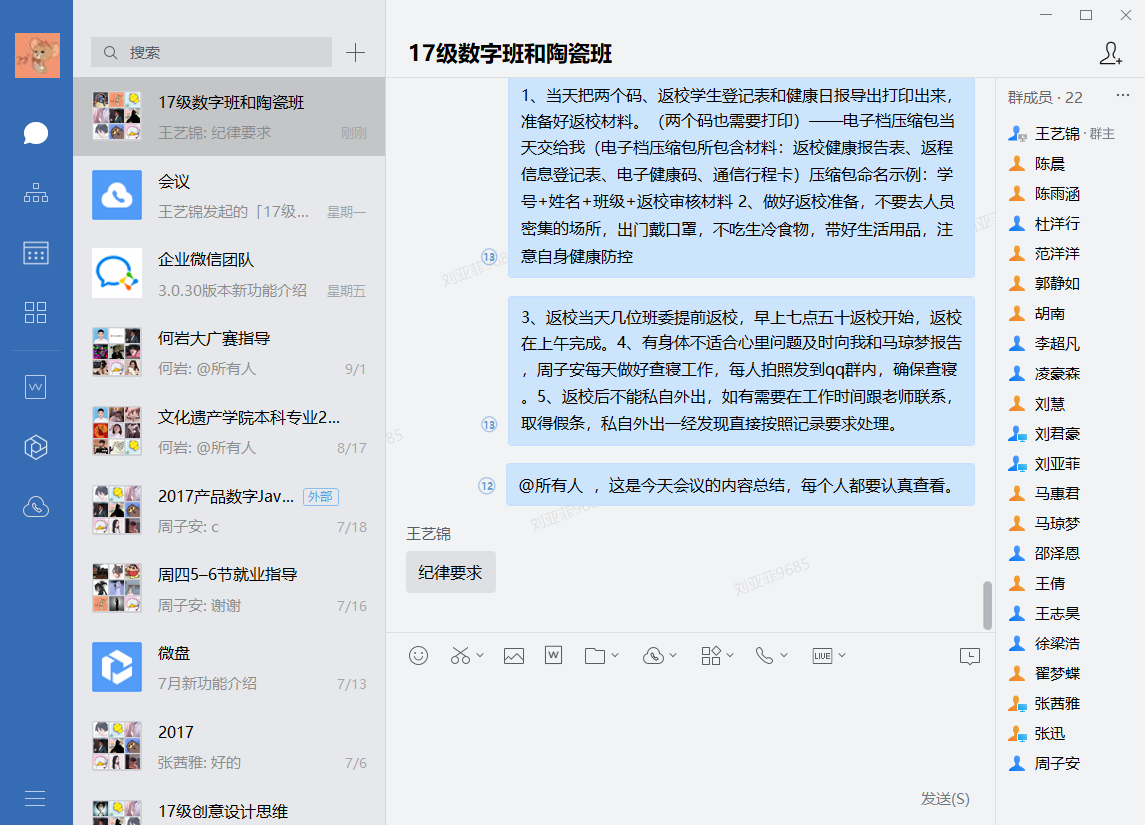This screenshot has height=825, width=1145.
Task: Expand the LIVE broadcast dropdown arrow
Action: click(842, 656)
